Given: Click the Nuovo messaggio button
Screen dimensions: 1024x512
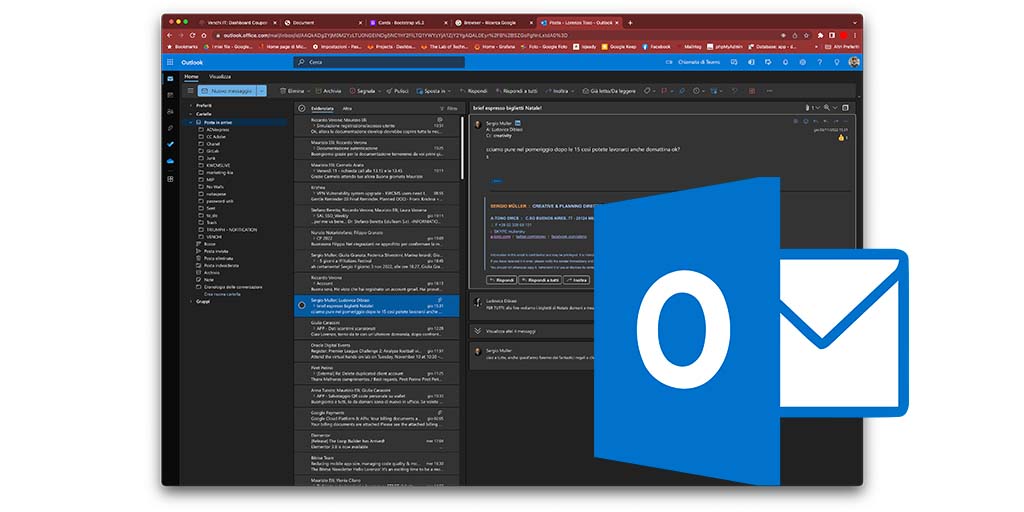Looking at the screenshot, I should point(227,91).
